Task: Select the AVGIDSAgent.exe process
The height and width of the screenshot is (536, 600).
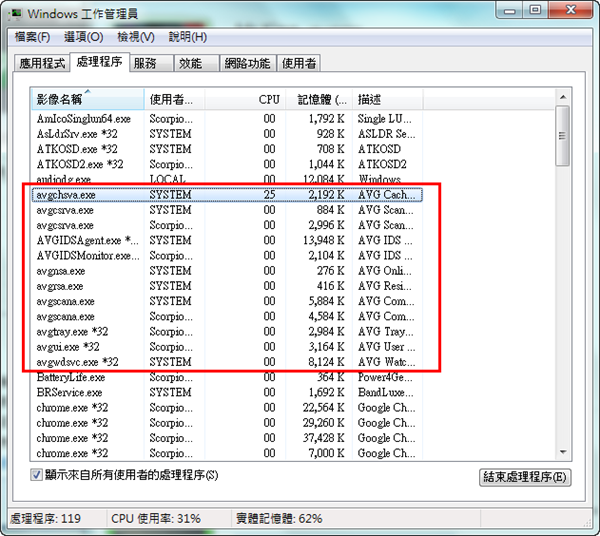Action: click(227, 240)
